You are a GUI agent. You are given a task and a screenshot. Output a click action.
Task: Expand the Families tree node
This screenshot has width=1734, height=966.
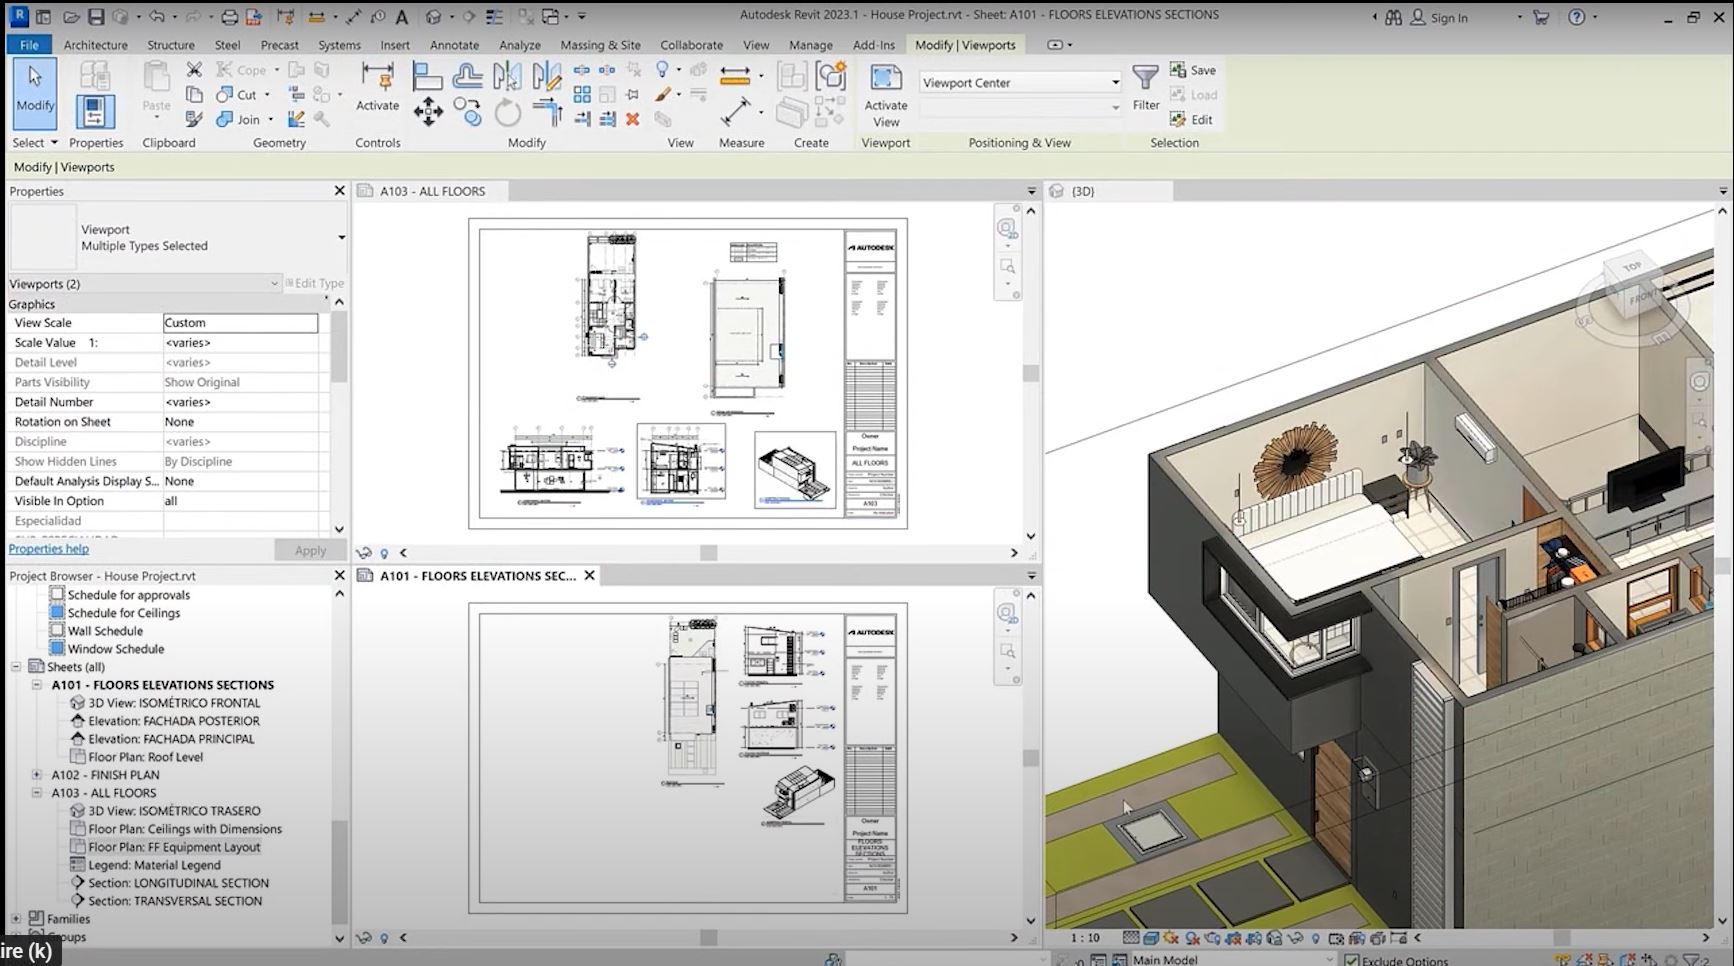pos(16,919)
